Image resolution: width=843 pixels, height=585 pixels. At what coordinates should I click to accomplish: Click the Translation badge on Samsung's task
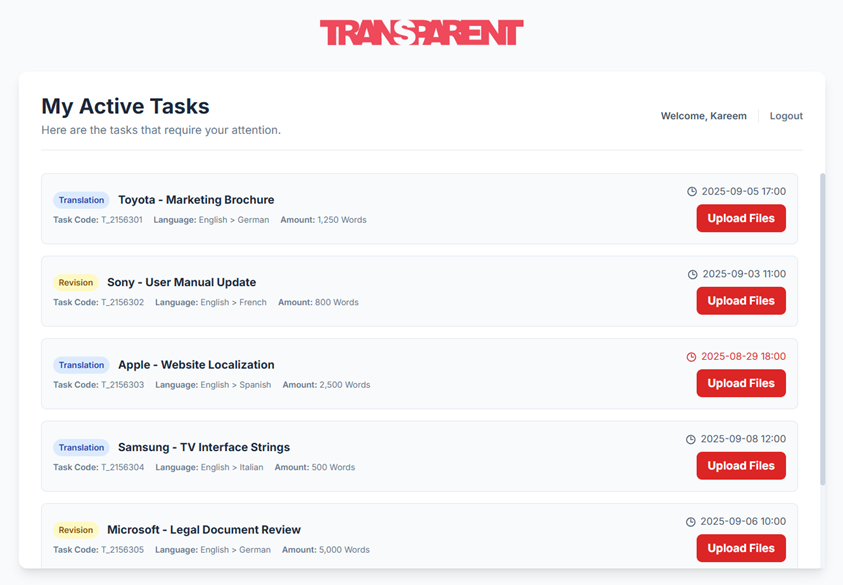[x=80, y=447]
